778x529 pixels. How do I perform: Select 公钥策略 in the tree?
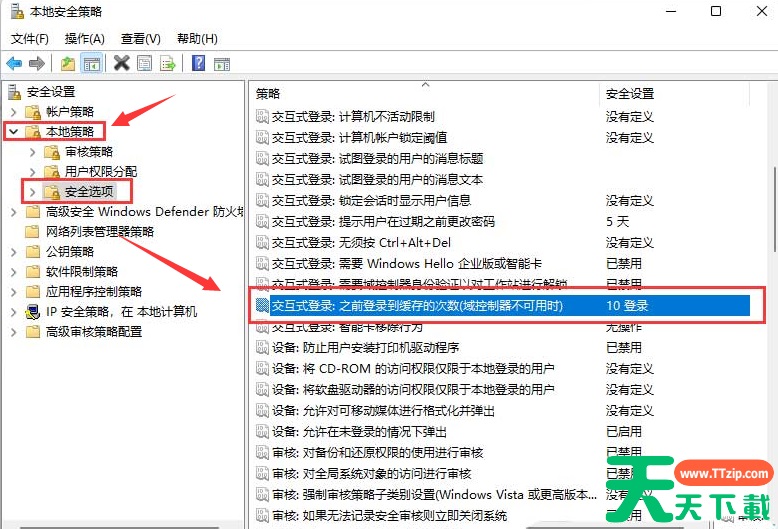tap(69, 252)
